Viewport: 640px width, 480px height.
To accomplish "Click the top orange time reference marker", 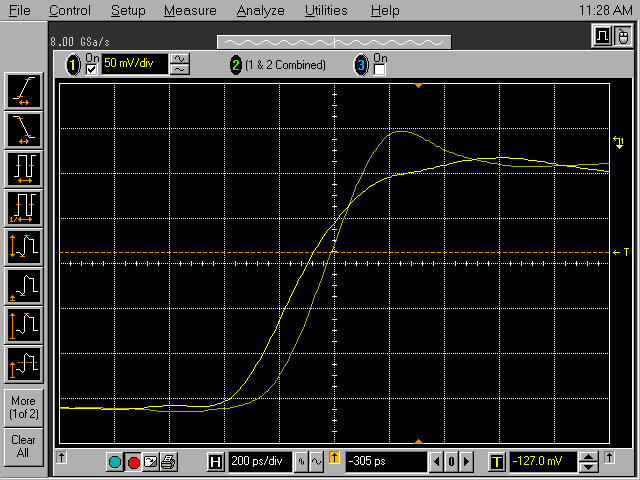I will tap(418, 85).
